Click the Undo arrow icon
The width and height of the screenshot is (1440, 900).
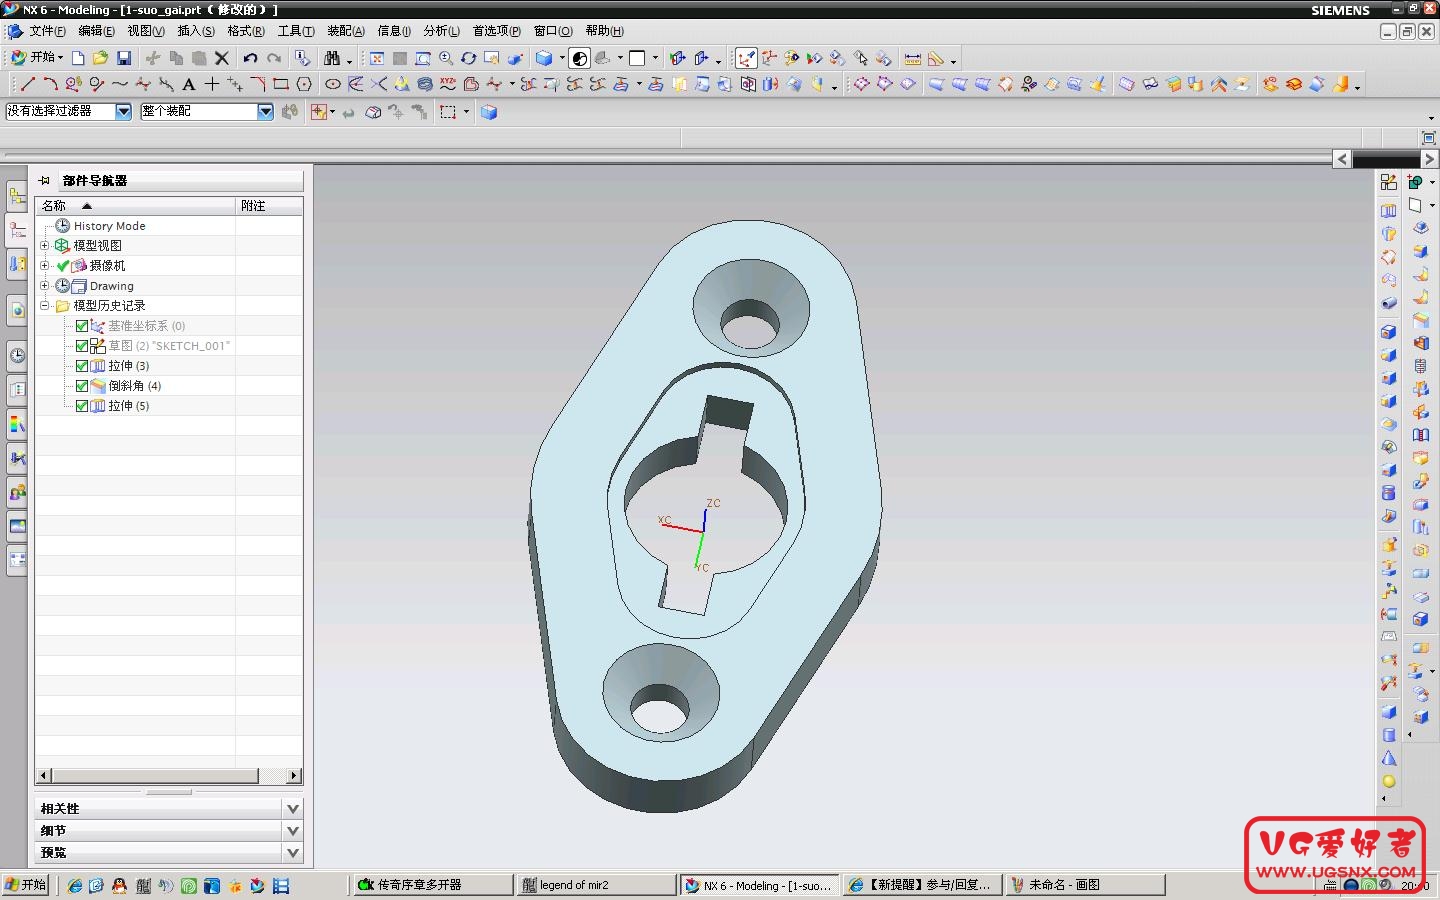point(250,58)
